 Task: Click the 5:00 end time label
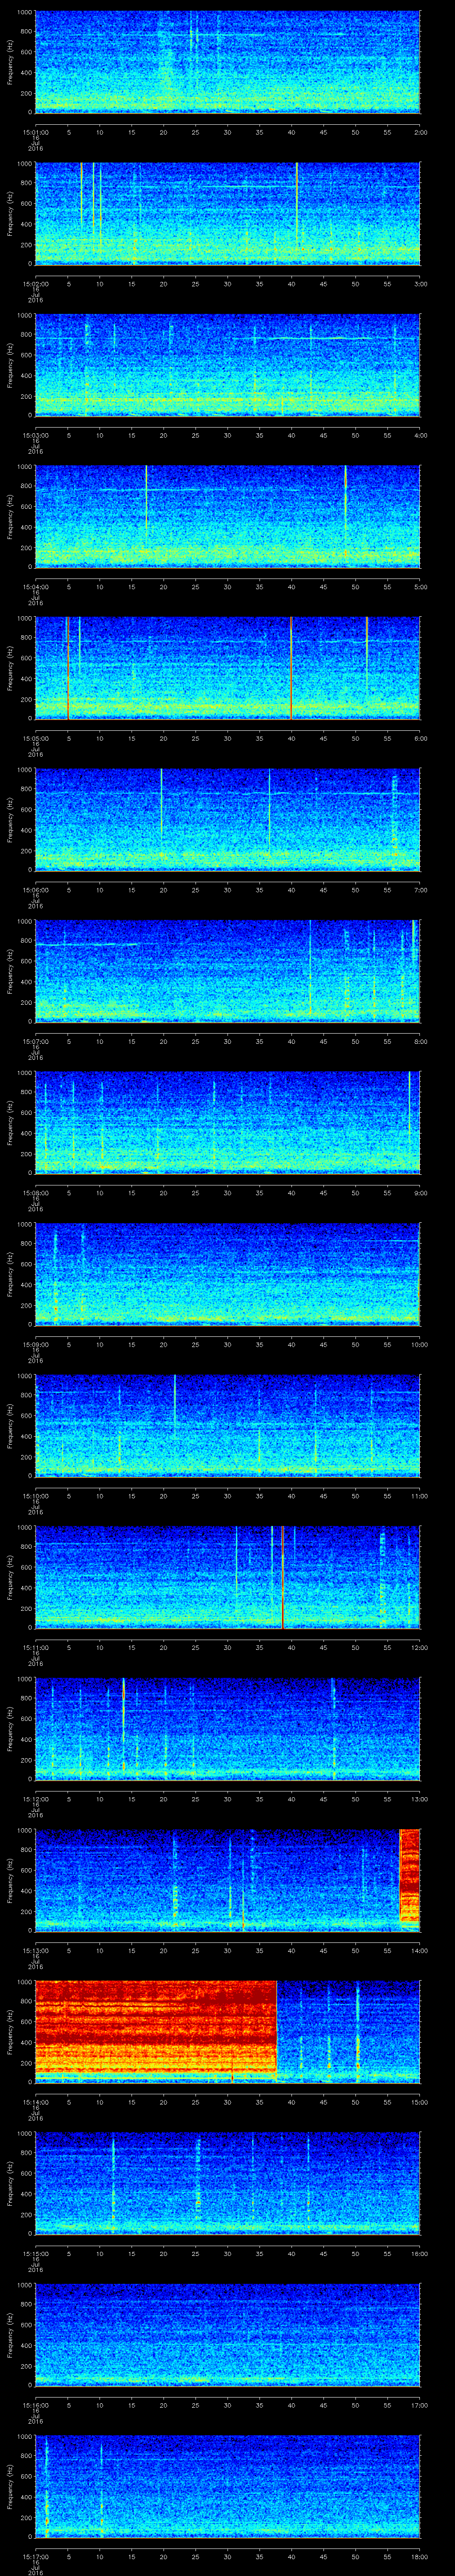pyautogui.click(x=420, y=587)
